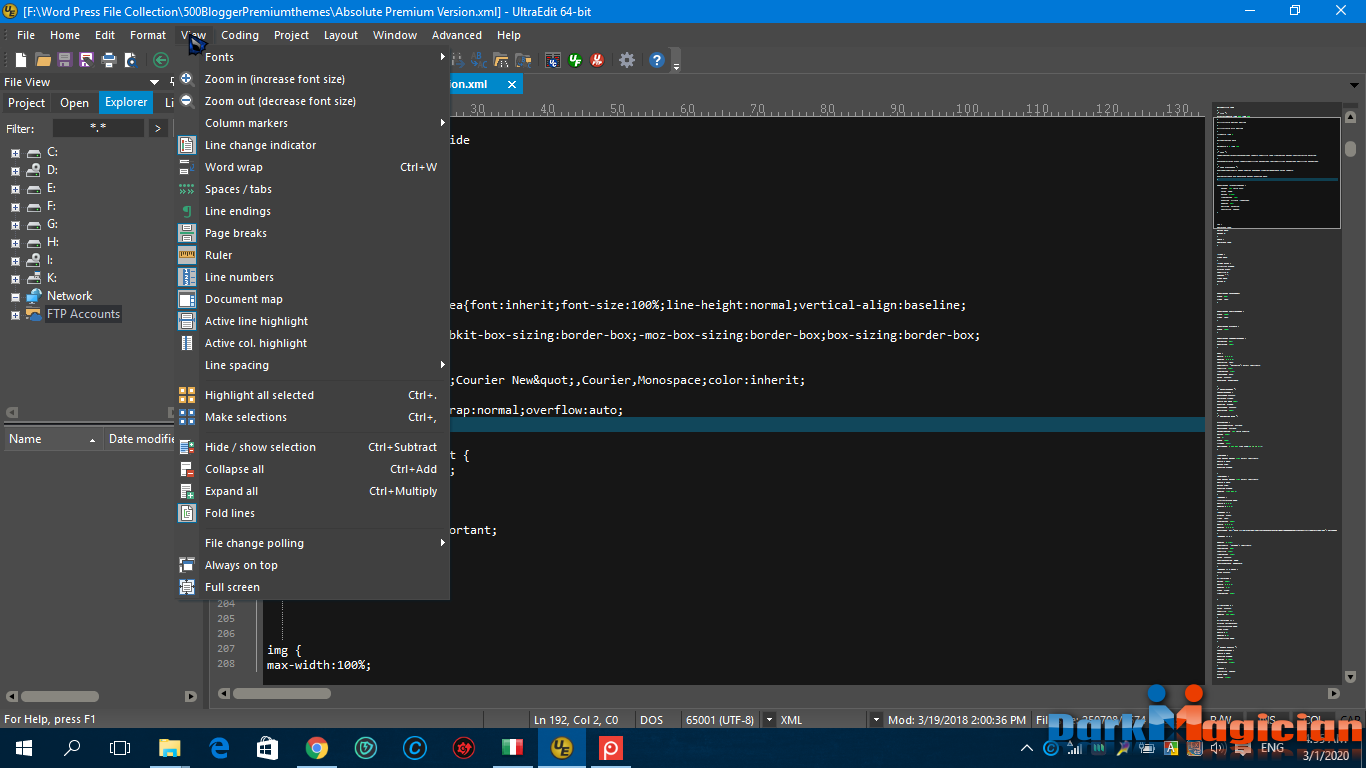The height and width of the screenshot is (768, 1366).
Task: Open the Advanced menu
Action: (457, 35)
